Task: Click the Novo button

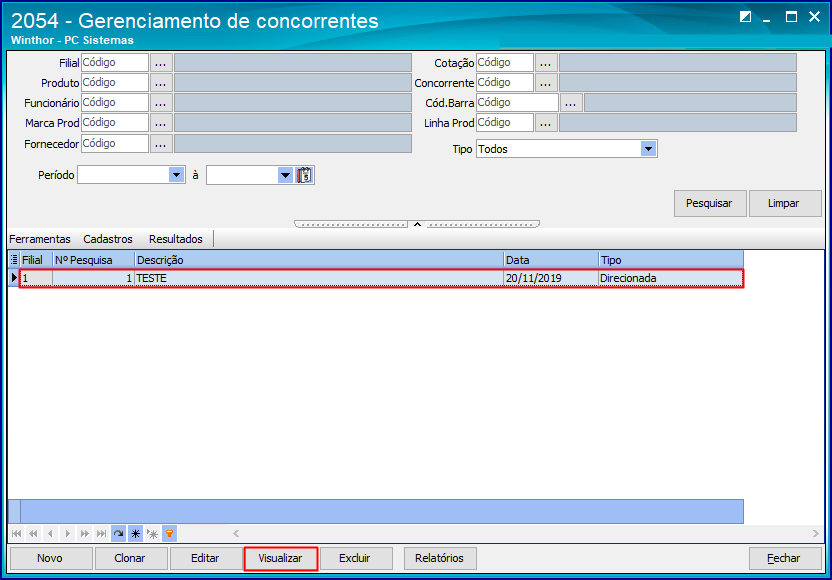Action: coord(50,558)
